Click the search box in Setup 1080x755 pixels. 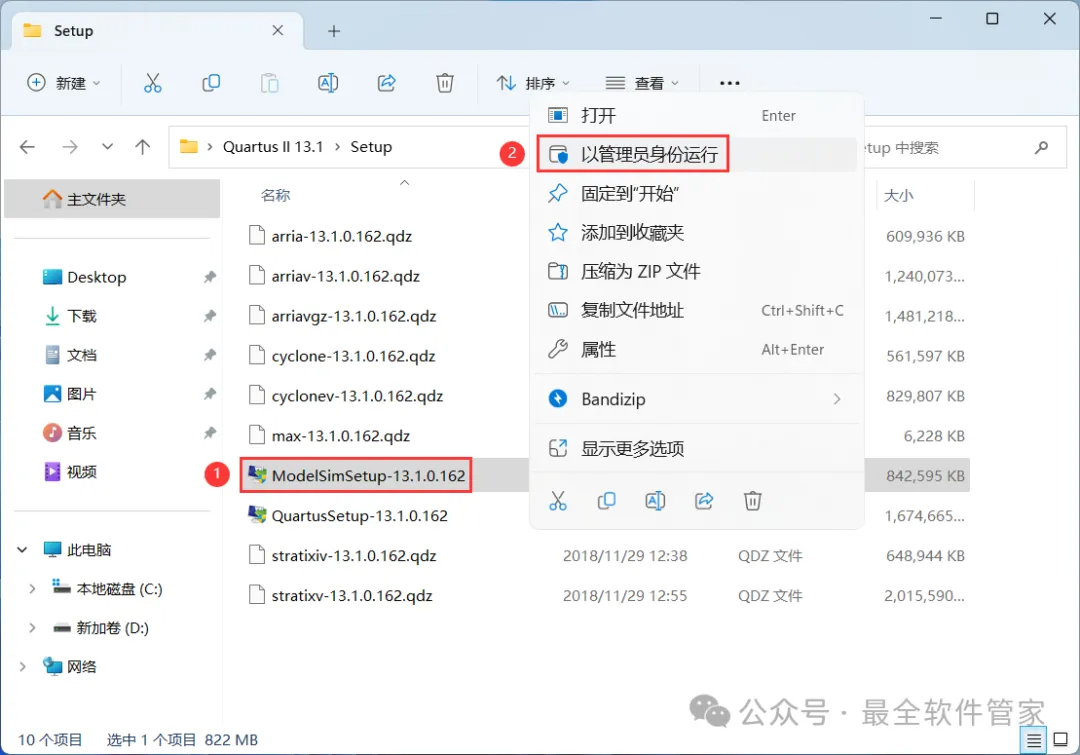(964, 147)
